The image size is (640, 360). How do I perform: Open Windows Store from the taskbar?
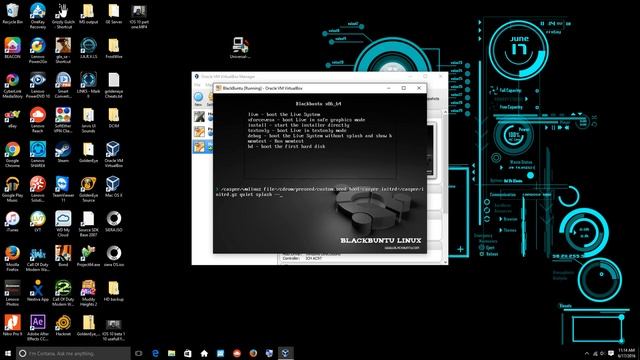pos(188,353)
